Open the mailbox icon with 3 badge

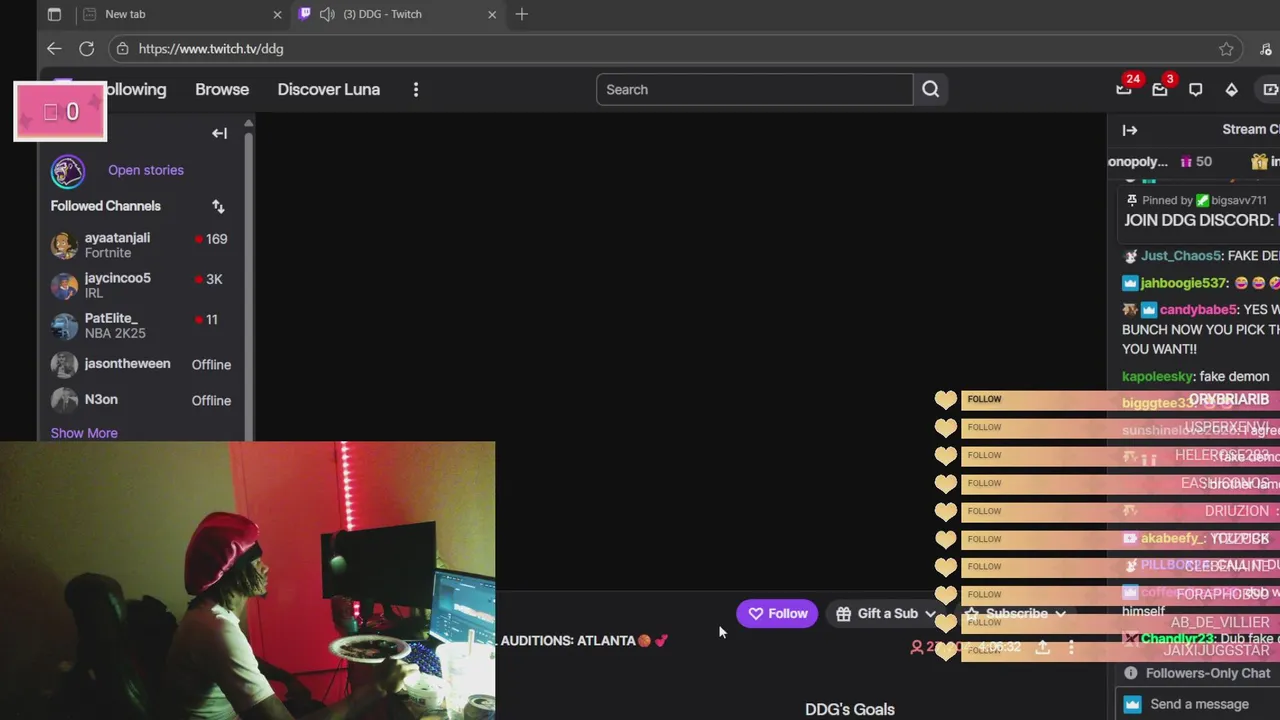click(x=1160, y=89)
